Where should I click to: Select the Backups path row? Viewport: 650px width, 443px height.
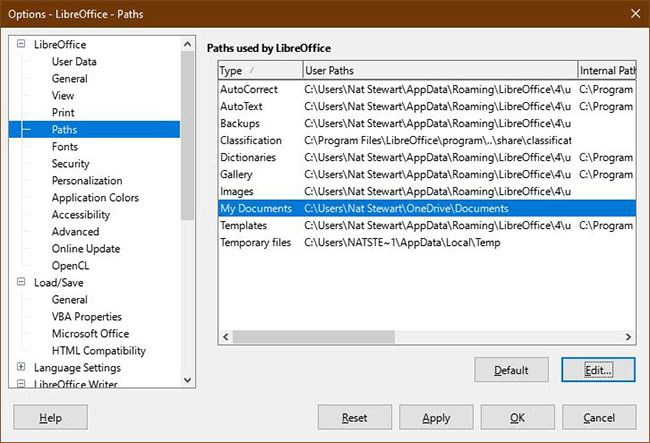click(x=427, y=123)
